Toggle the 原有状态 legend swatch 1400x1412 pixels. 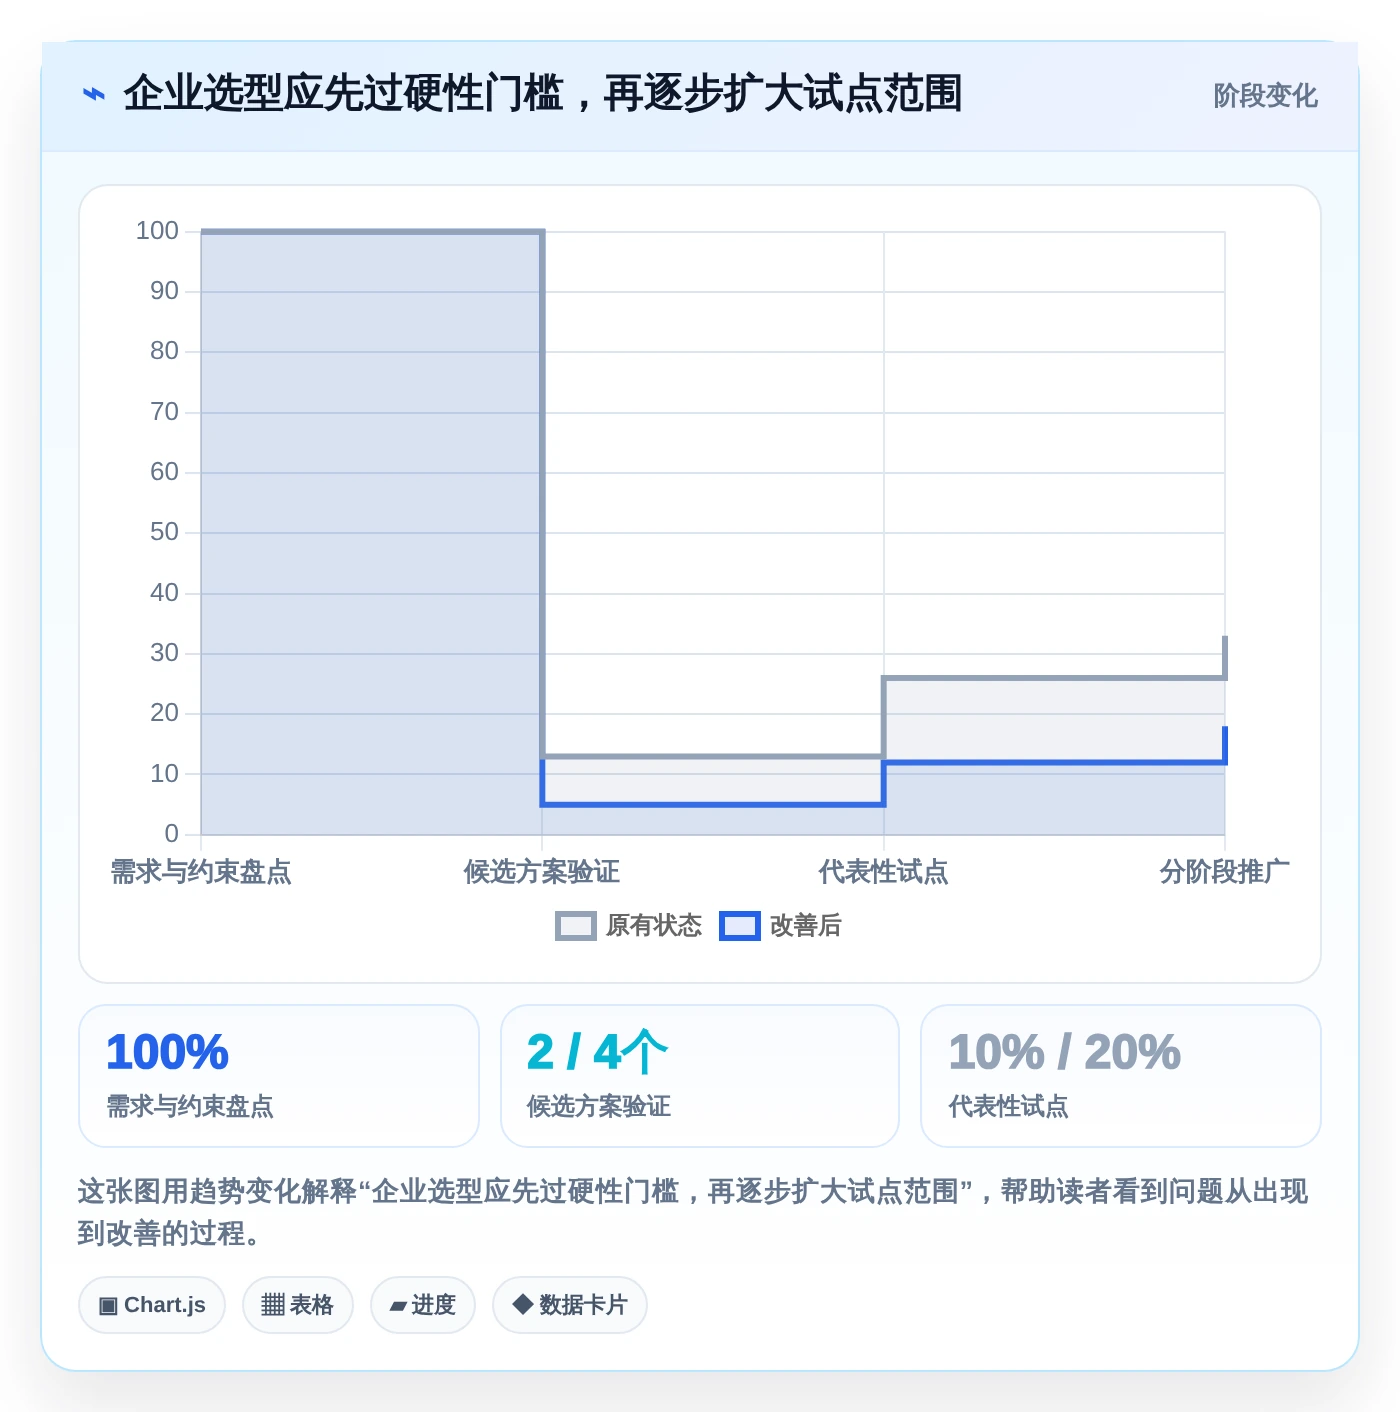click(575, 926)
